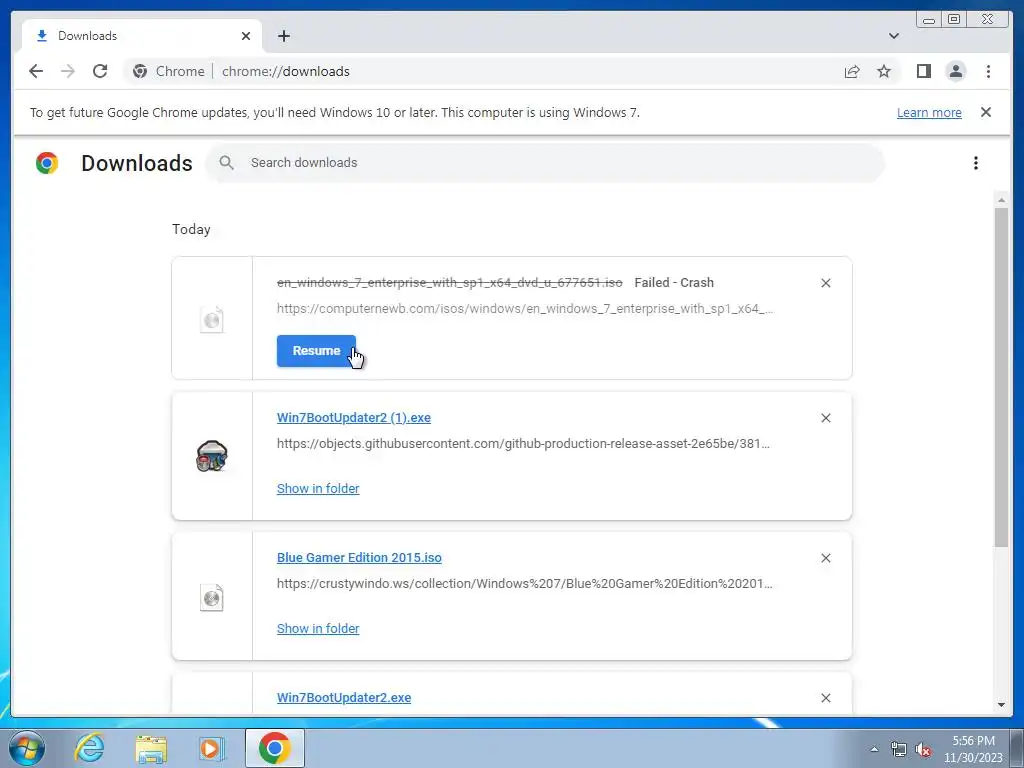Screen dimensions: 1024x768
Task: Dismiss the Windows 7 update notice
Action: pyautogui.click(x=985, y=112)
